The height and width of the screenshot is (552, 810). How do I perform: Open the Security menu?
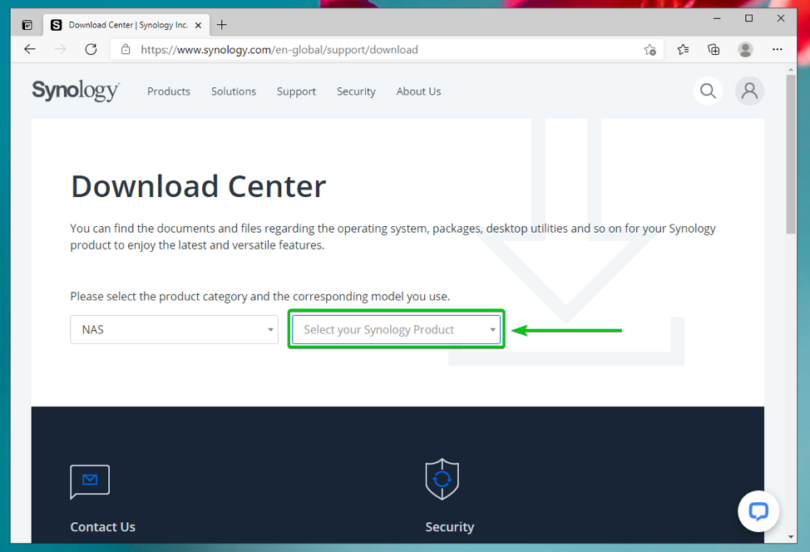(356, 91)
